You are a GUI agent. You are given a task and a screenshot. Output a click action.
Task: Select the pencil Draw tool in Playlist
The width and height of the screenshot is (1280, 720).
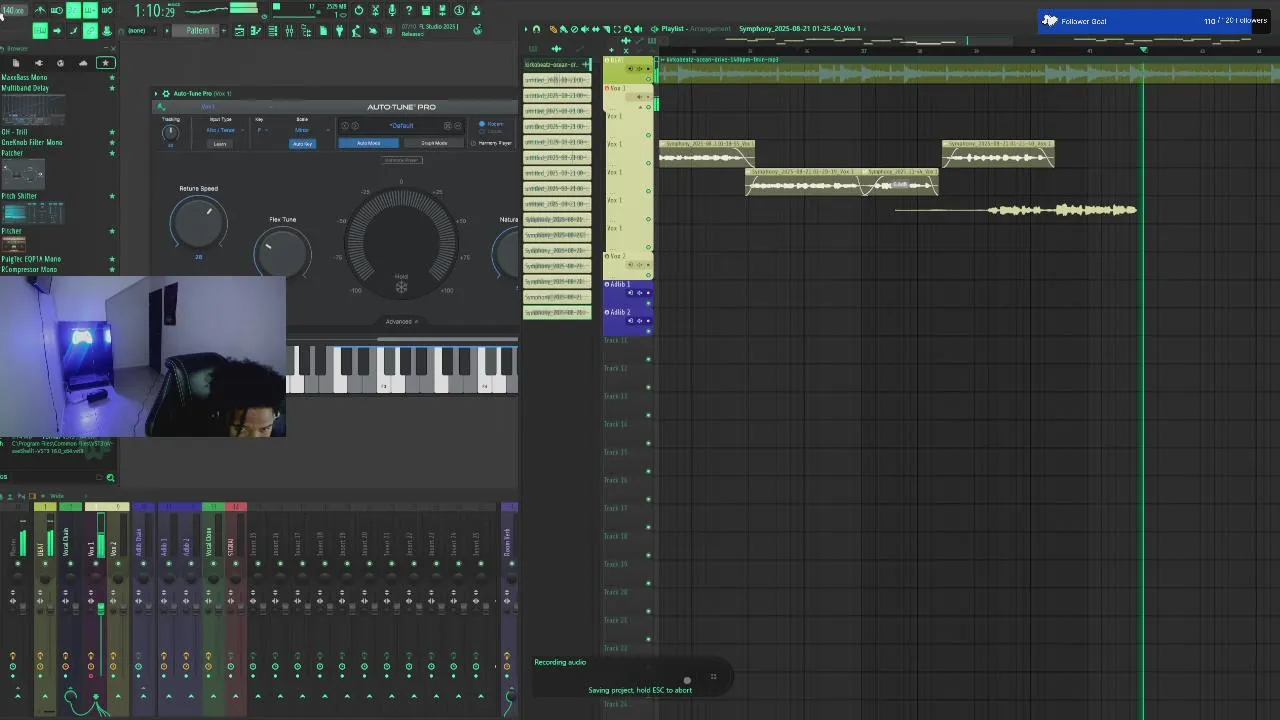pos(553,29)
